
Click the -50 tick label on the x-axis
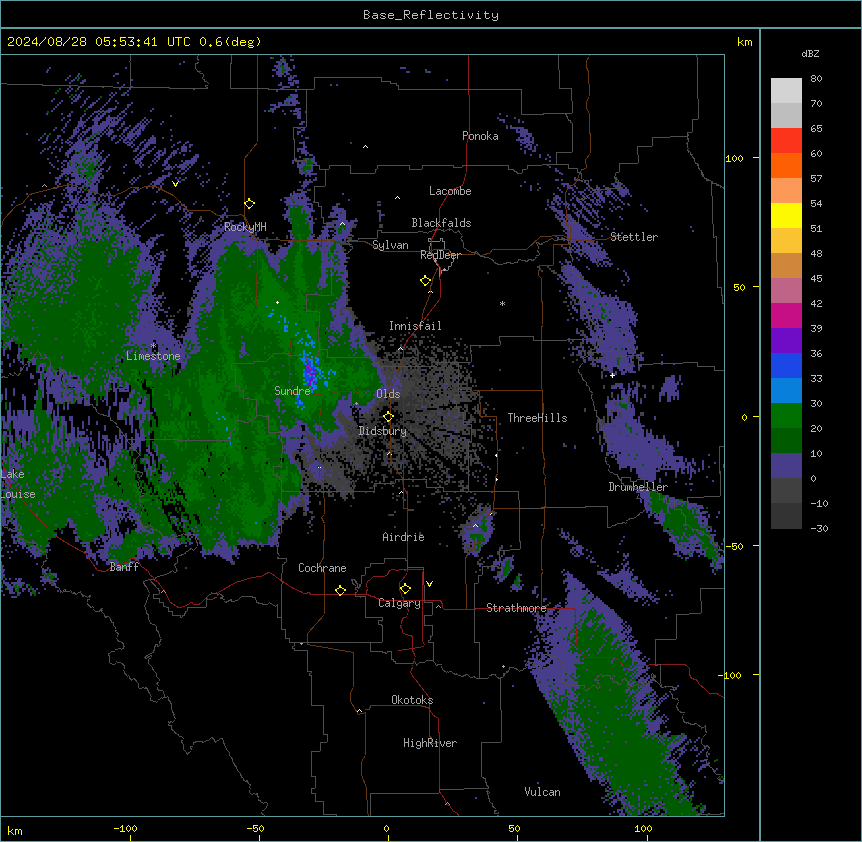255,828
